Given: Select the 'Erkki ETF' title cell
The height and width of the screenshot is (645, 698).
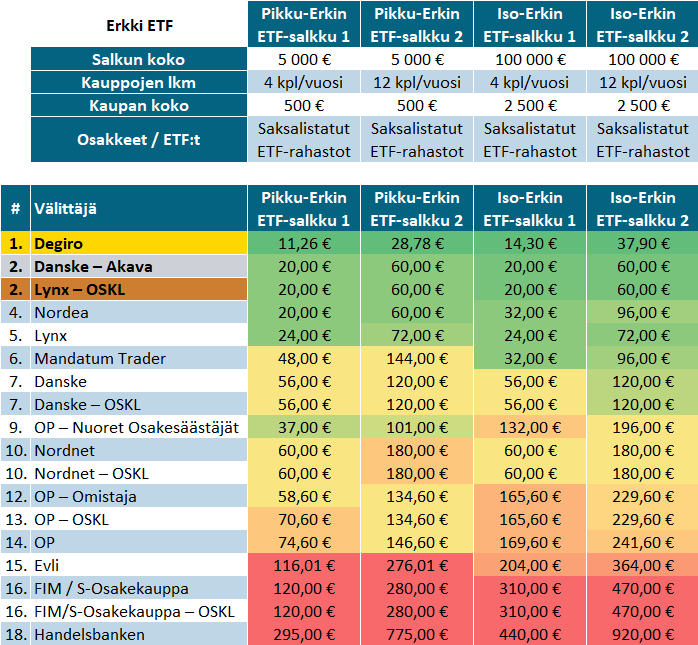Looking at the screenshot, I should (139, 25).
